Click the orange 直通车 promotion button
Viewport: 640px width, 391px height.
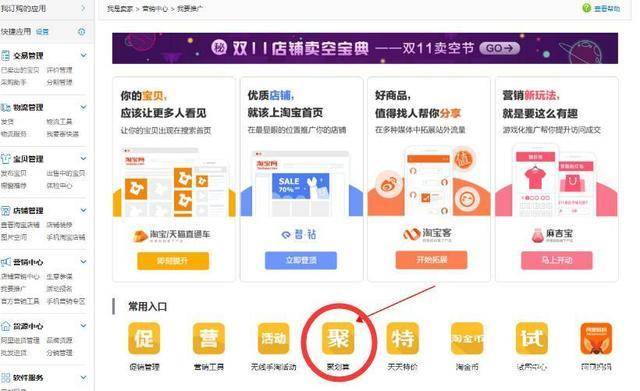point(173,261)
